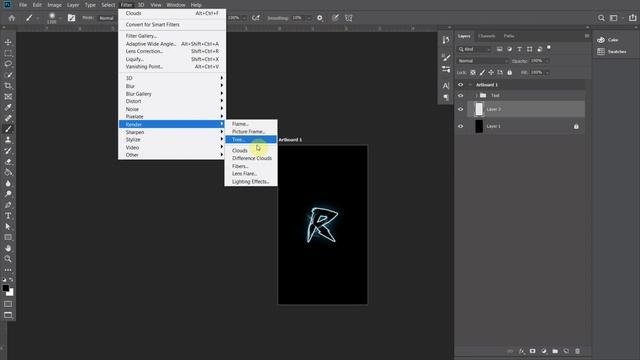This screenshot has width=640, height=360.
Task: Click smoothing options gear icon
Action: tap(320, 18)
